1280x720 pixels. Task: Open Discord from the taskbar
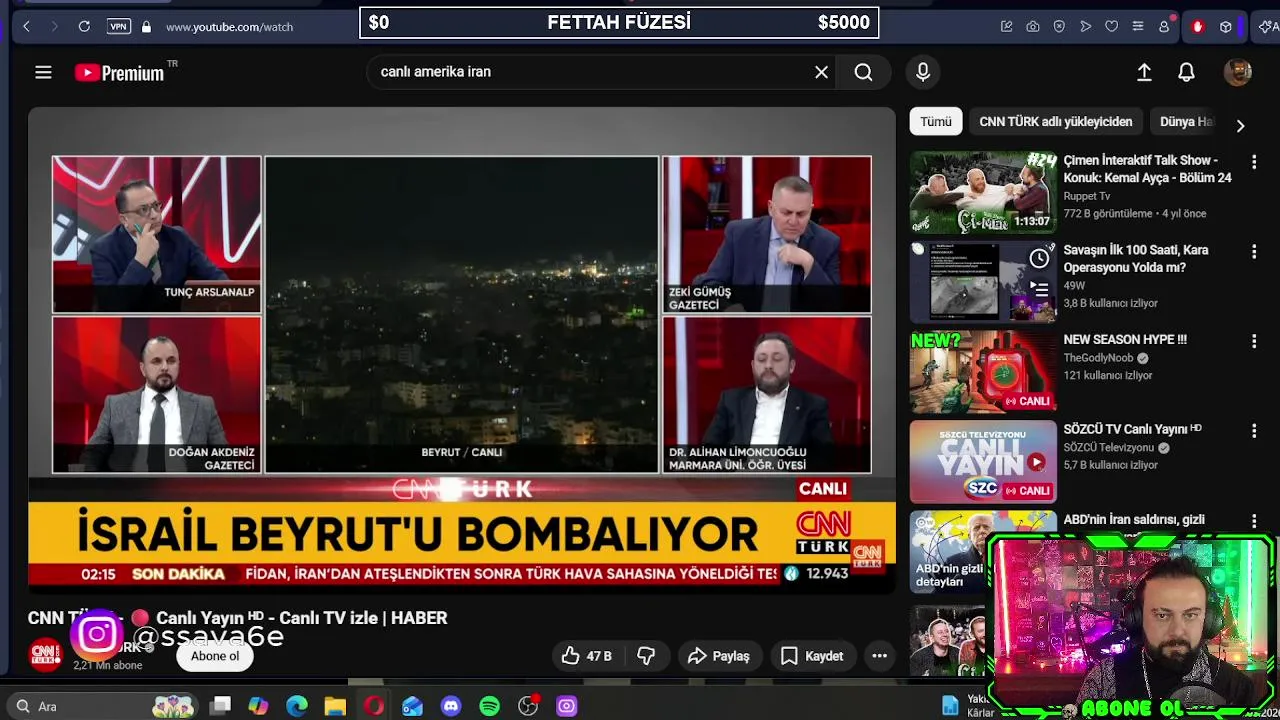tap(451, 706)
